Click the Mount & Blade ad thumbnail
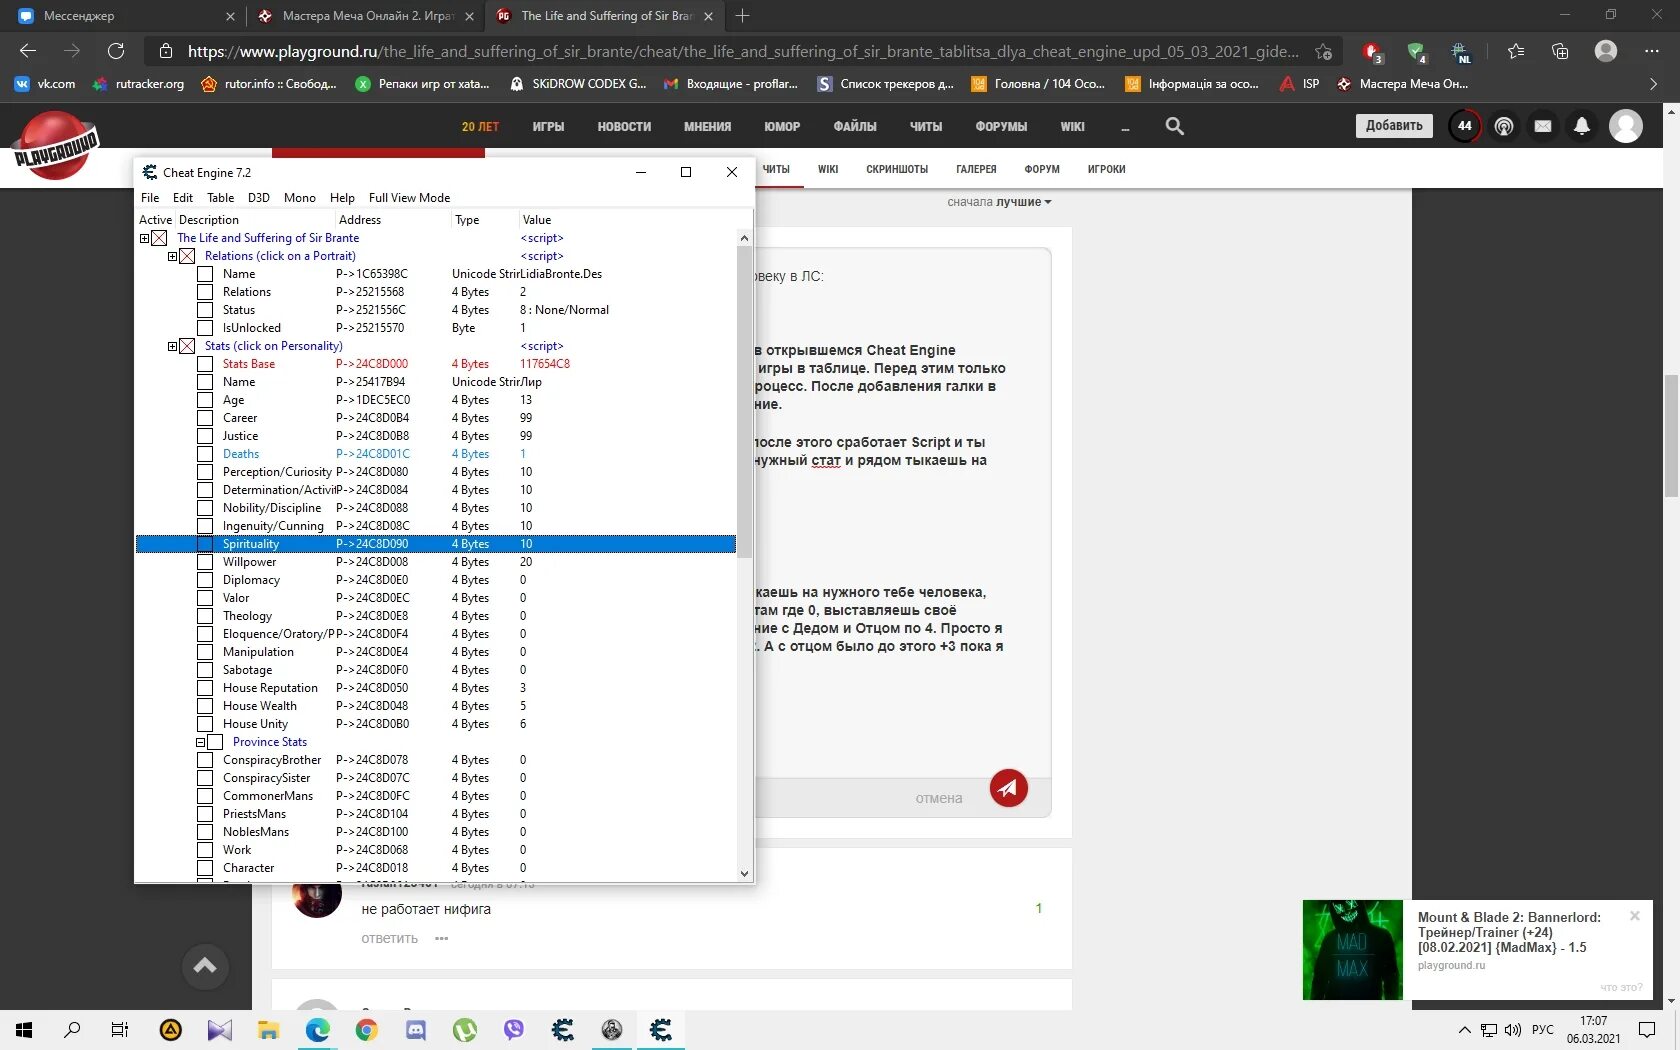Image resolution: width=1680 pixels, height=1050 pixels. (x=1352, y=949)
